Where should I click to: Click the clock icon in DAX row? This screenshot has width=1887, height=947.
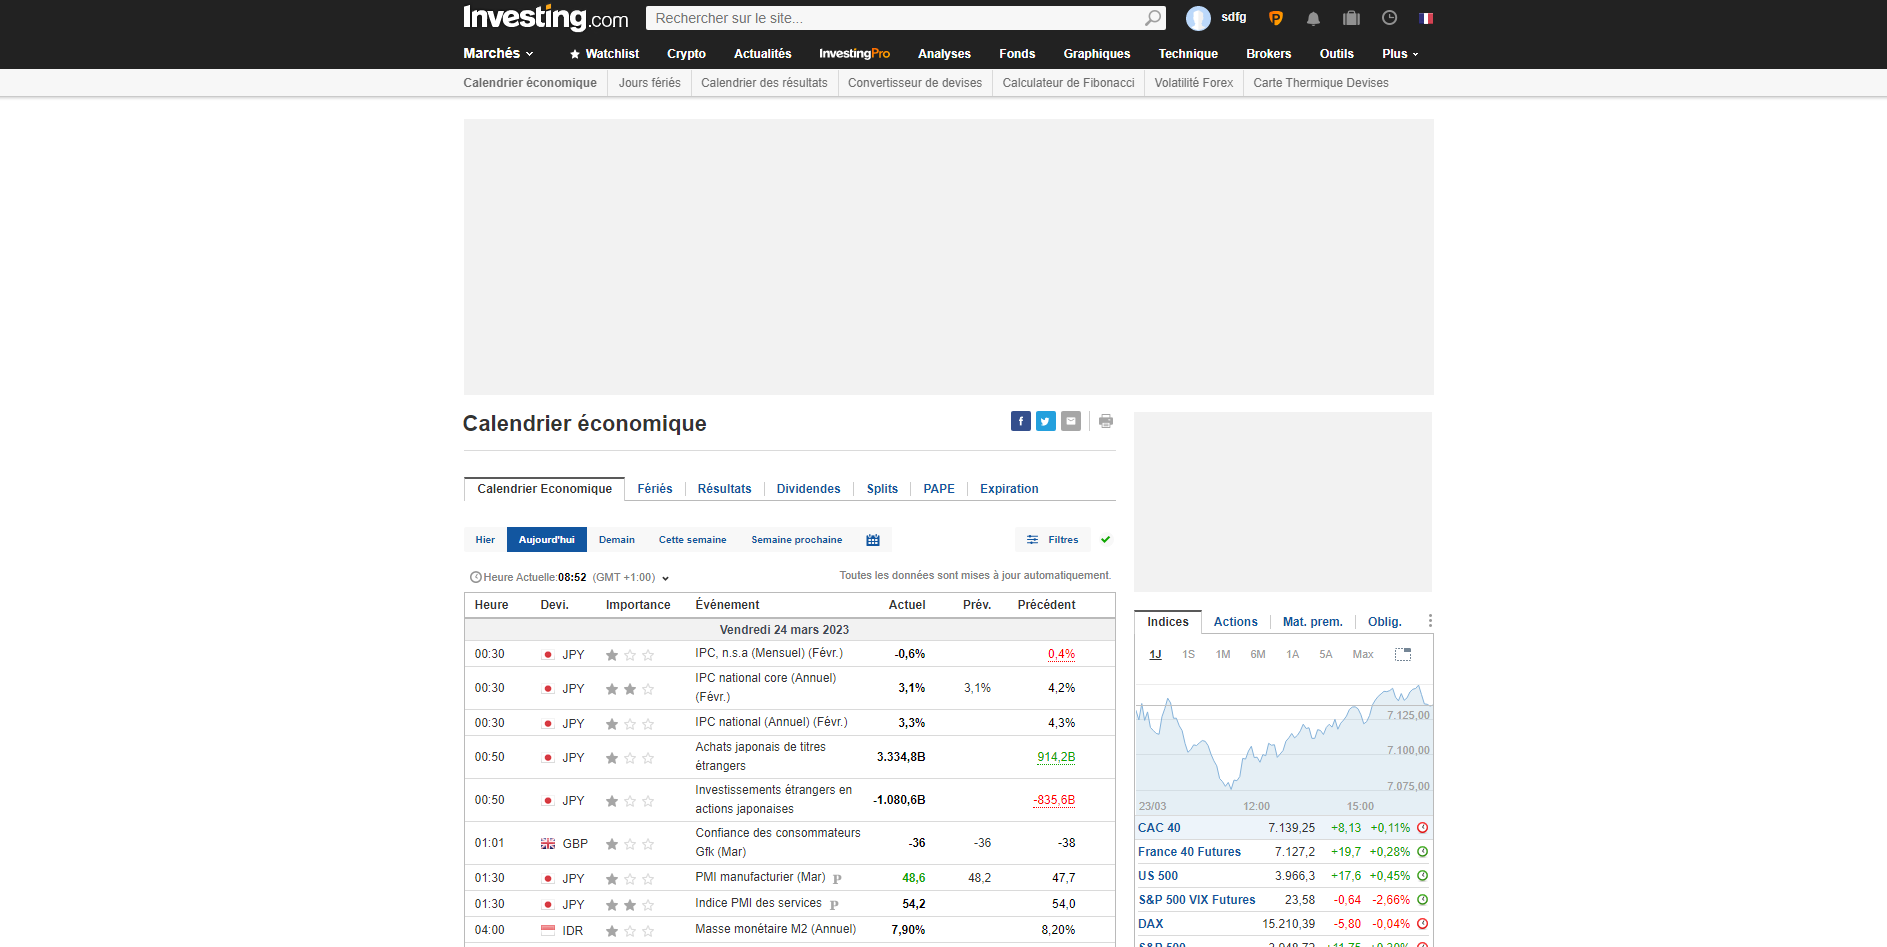[1422, 924]
